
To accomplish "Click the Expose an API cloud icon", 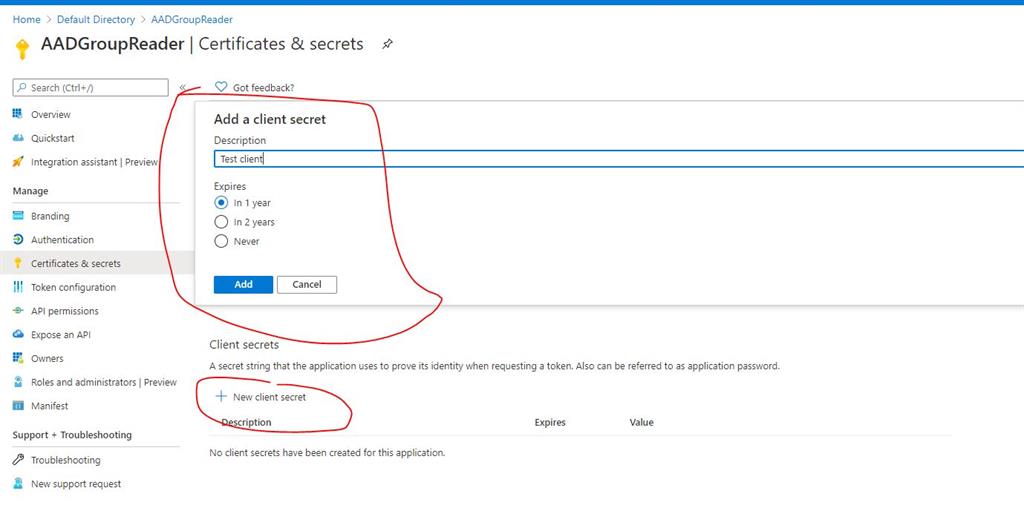I will 18,335.
